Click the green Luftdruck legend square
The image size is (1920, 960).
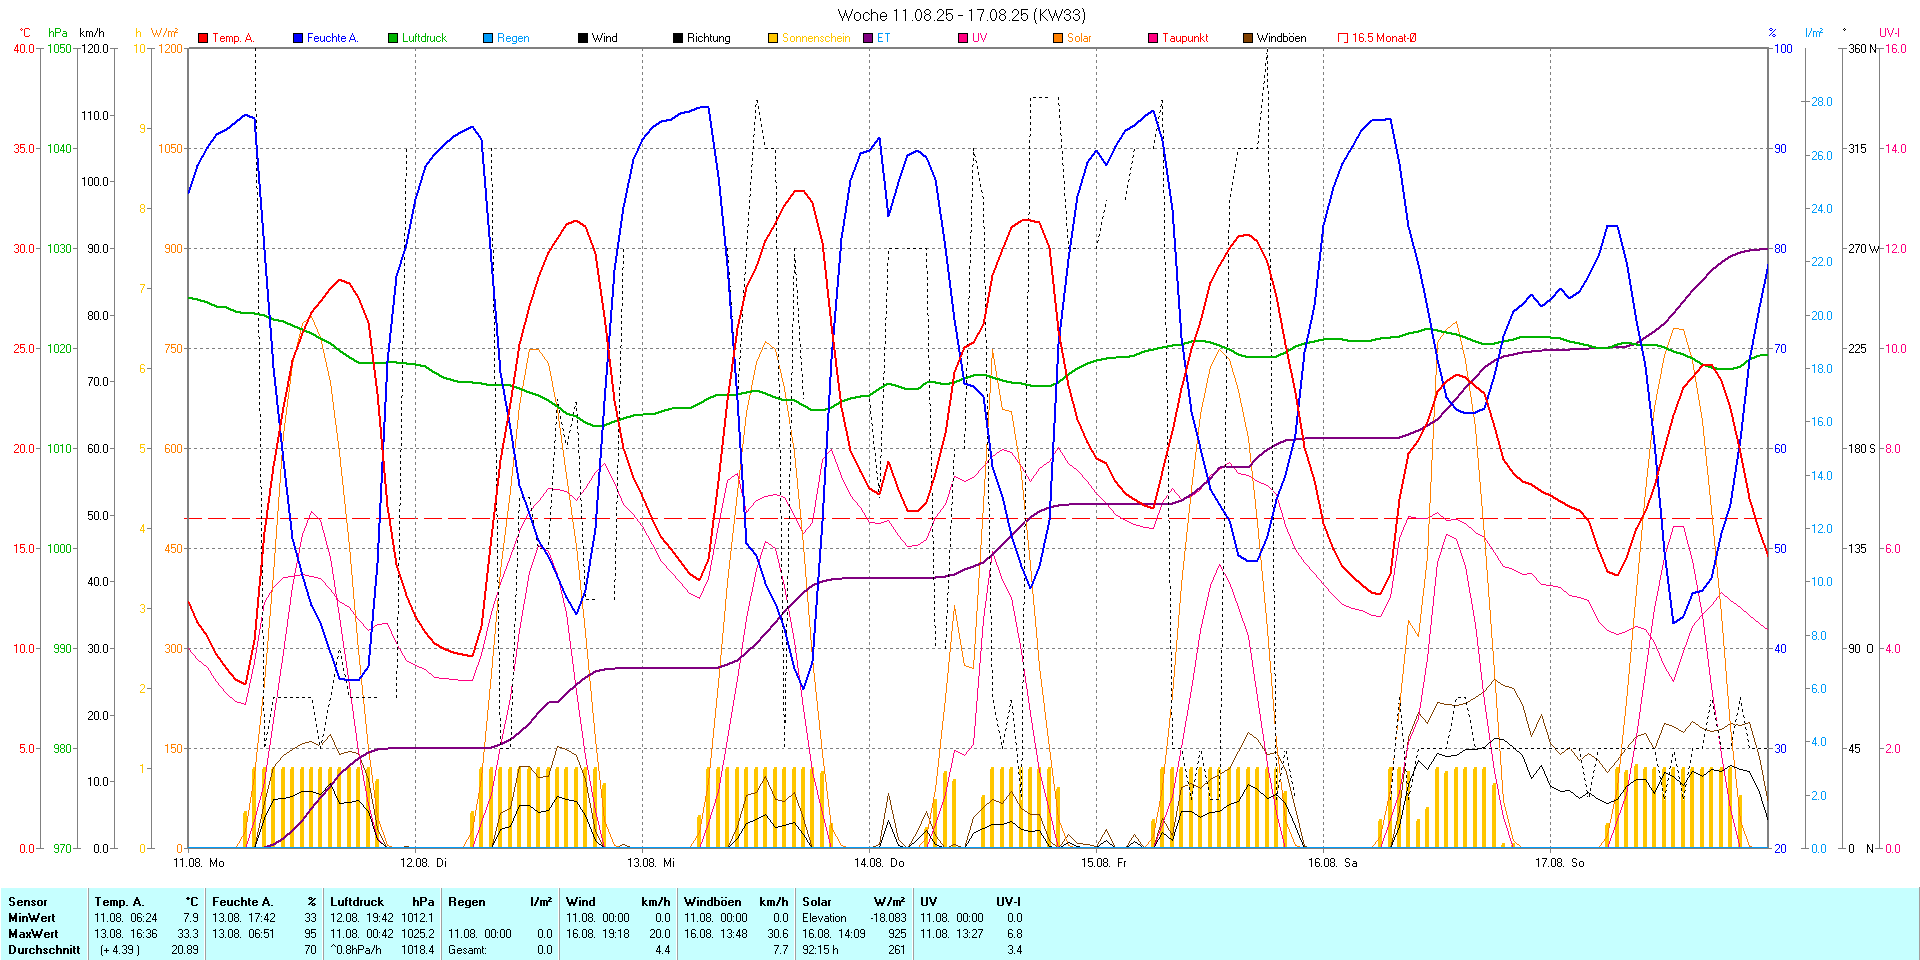coord(393,38)
